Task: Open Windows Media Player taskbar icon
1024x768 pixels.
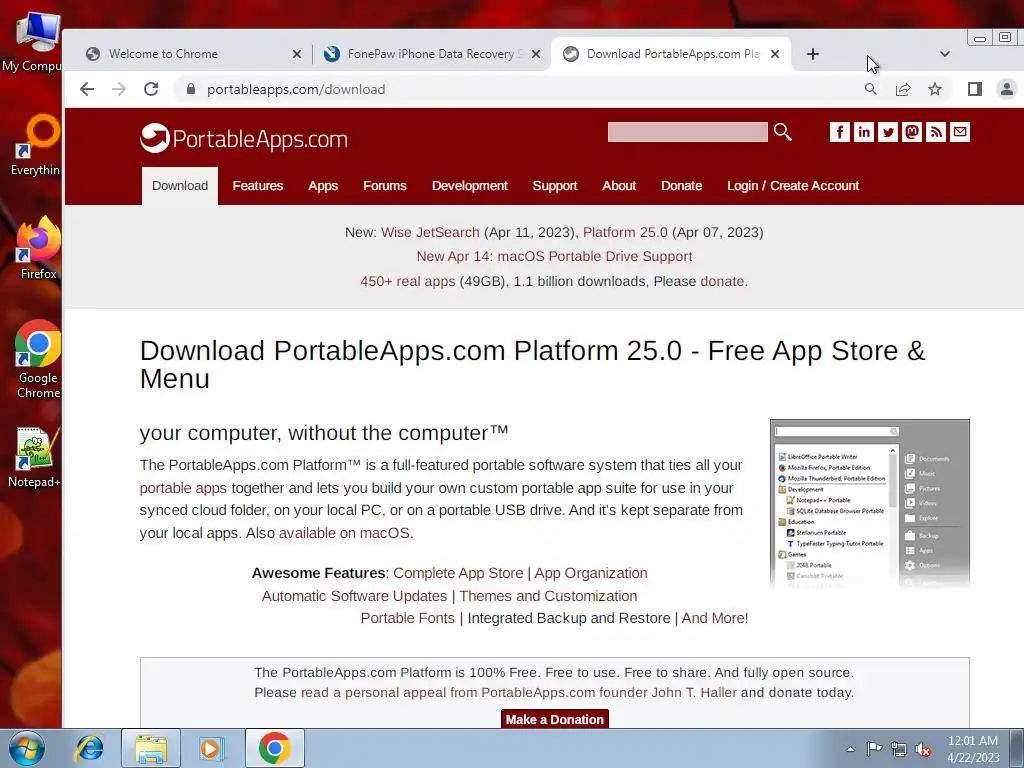Action: click(x=210, y=748)
